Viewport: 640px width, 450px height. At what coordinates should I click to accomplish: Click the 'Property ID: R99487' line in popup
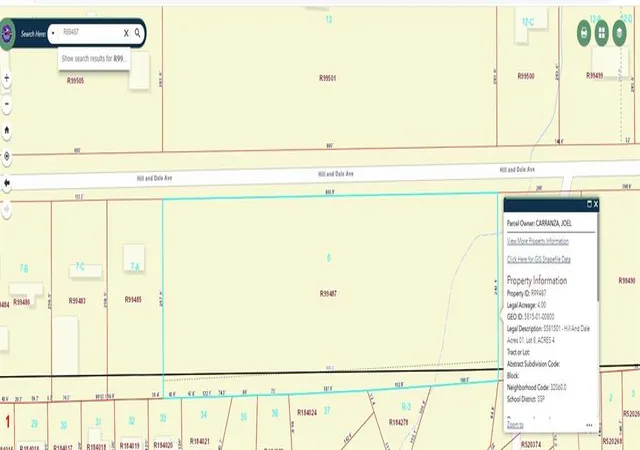tap(527, 293)
